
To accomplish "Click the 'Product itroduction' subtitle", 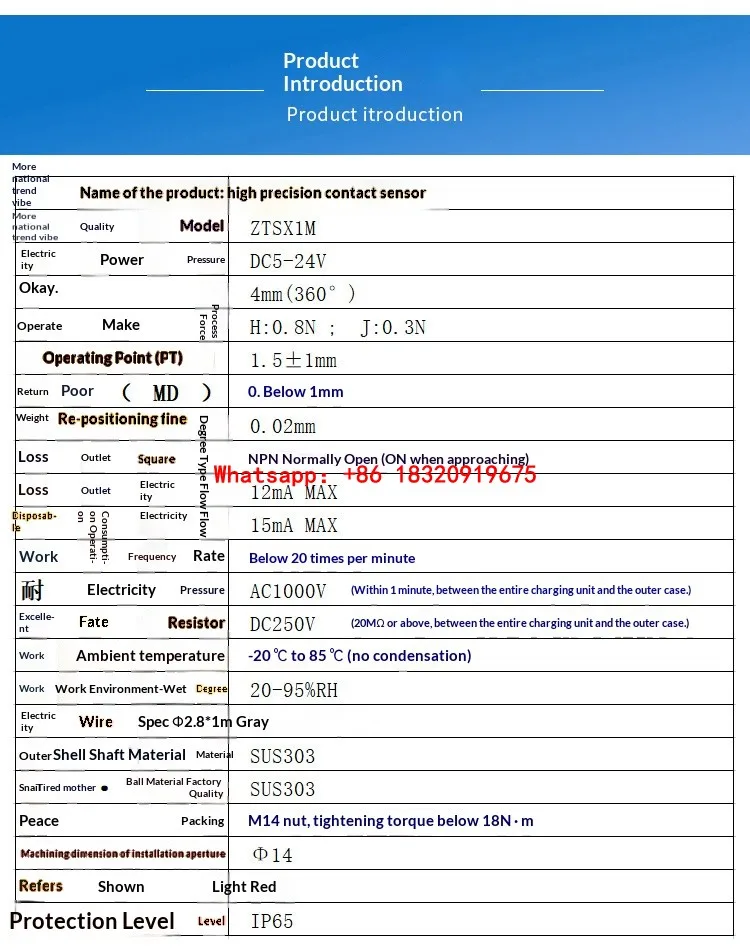I will (x=375, y=115).
